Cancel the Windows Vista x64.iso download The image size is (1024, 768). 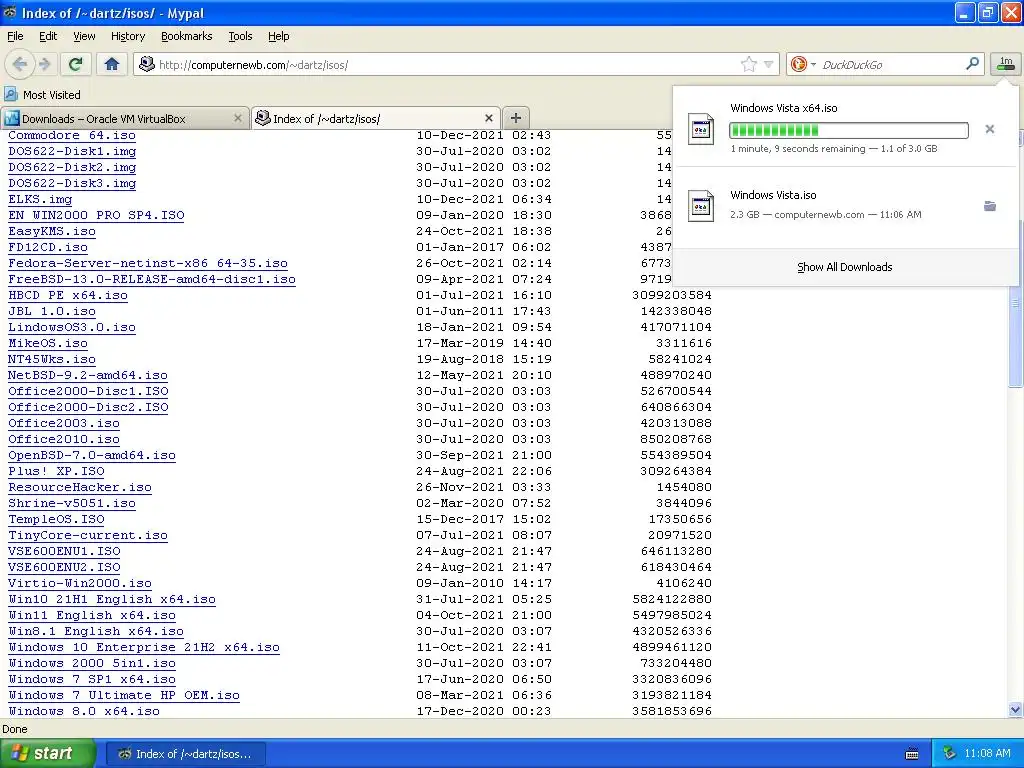pyautogui.click(x=989, y=129)
